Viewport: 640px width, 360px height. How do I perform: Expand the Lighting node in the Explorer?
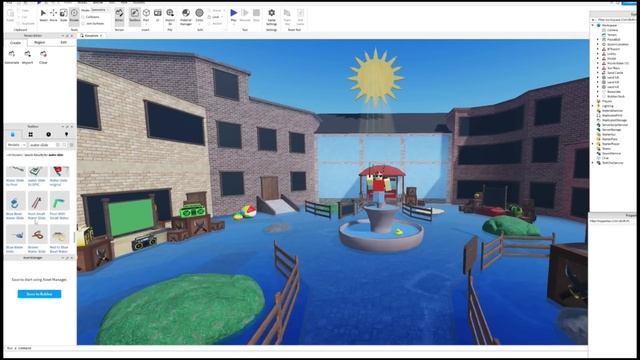(593, 106)
